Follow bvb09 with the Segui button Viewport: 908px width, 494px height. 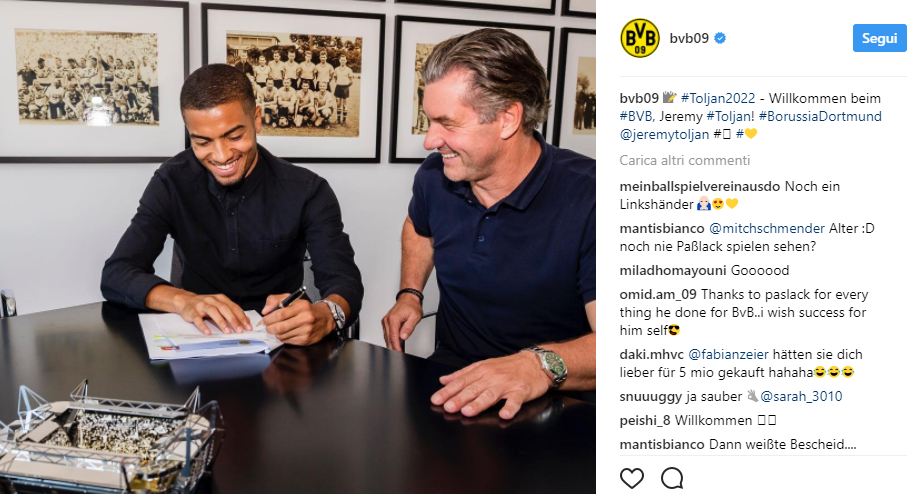(879, 38)
